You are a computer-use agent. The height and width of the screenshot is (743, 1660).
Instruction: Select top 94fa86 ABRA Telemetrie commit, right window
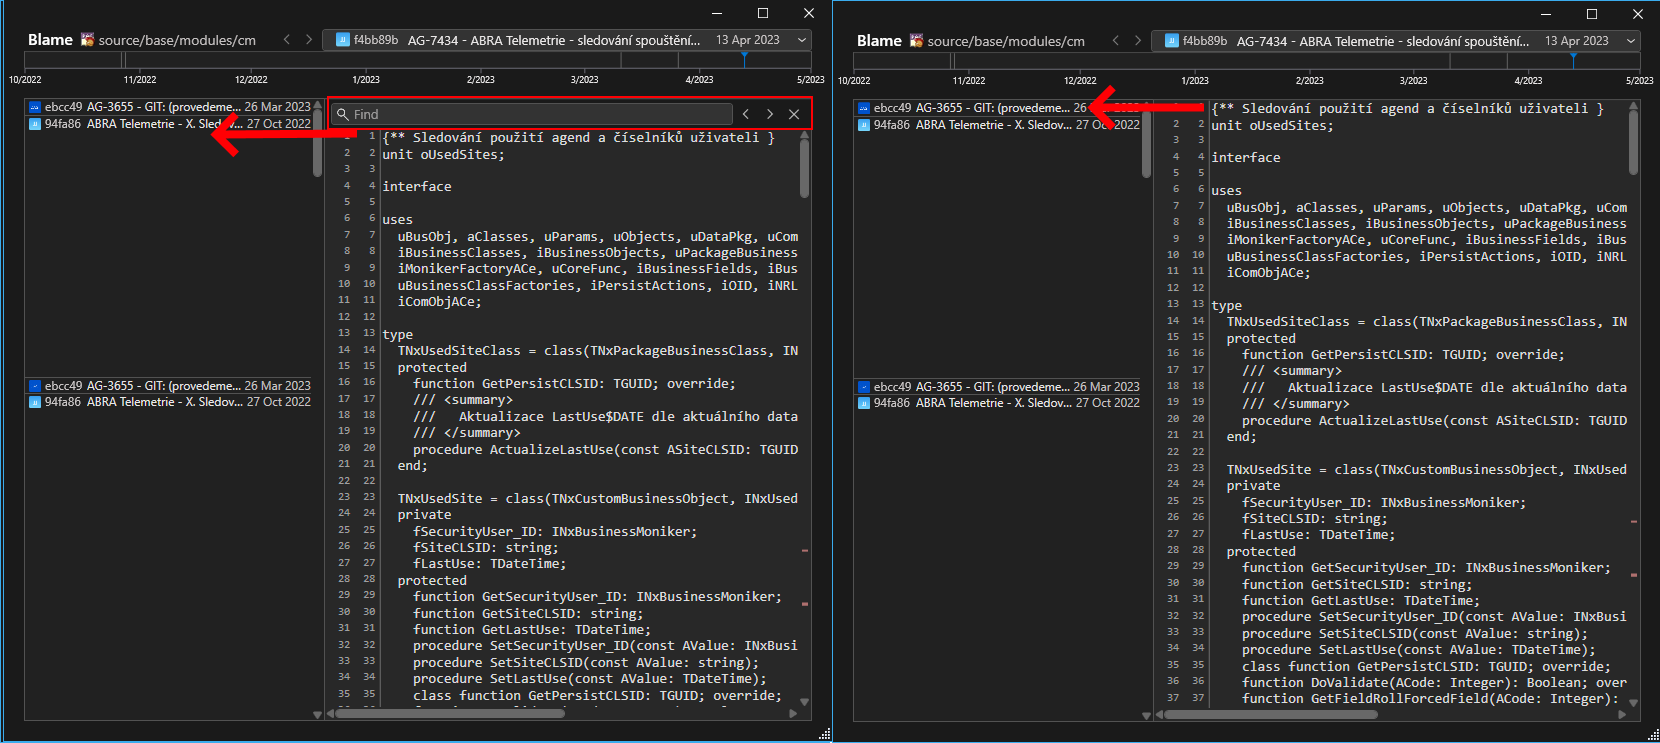click(998, 125)
